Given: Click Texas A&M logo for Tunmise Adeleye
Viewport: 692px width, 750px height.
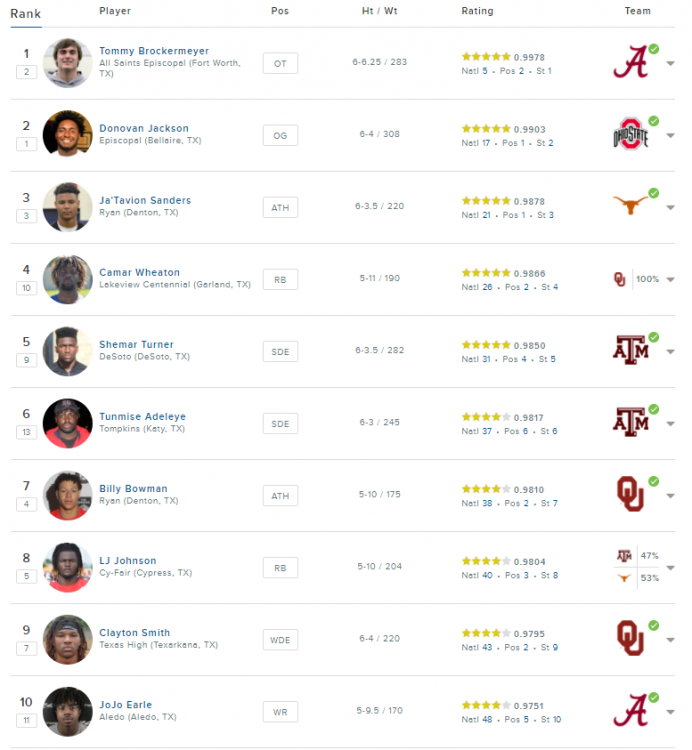Looking at the screenshot, I should point(630,423).
